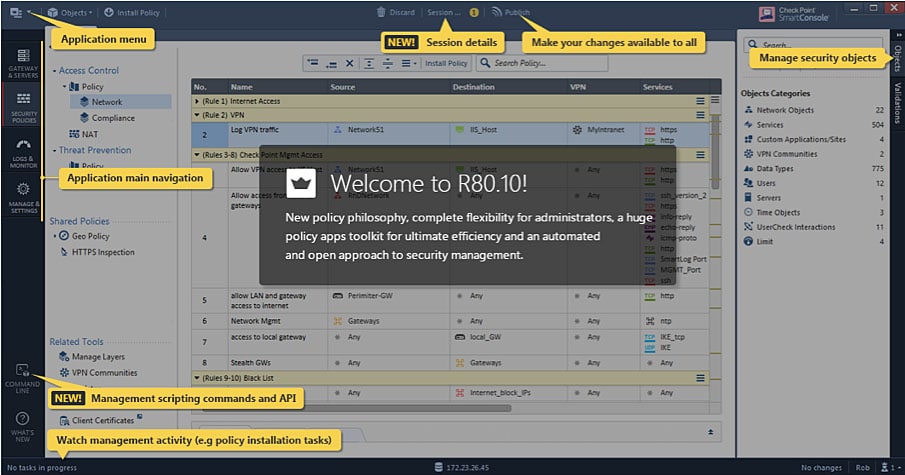The image size is (905, 475).
Task: Open the application menu icon
Action: pos(17,13)
